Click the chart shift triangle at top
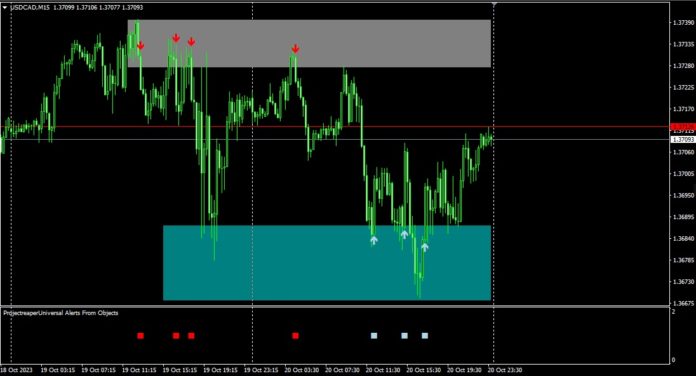Image resolution: width=696 pixels, height=376 pixels. 494,4
